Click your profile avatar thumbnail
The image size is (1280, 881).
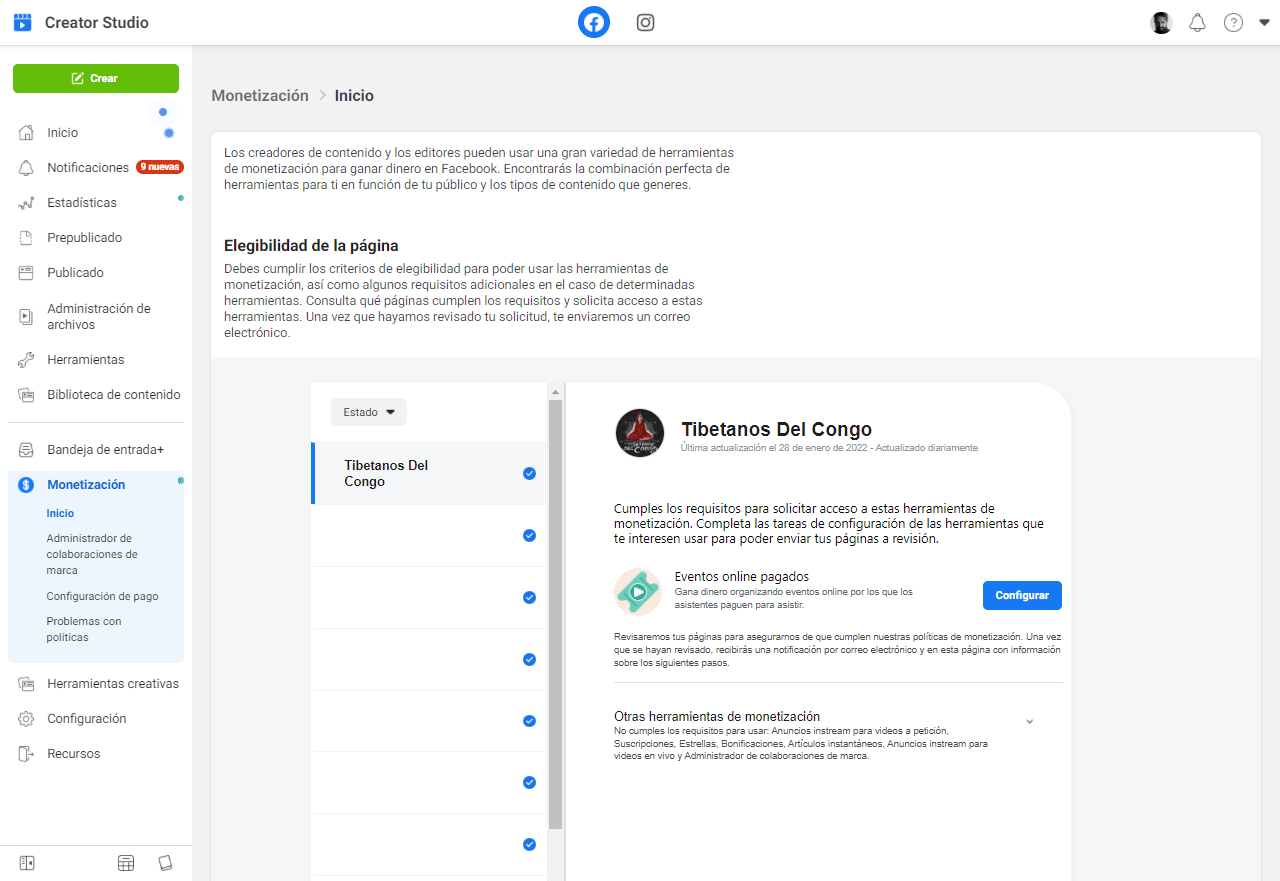pos(1160,22)
